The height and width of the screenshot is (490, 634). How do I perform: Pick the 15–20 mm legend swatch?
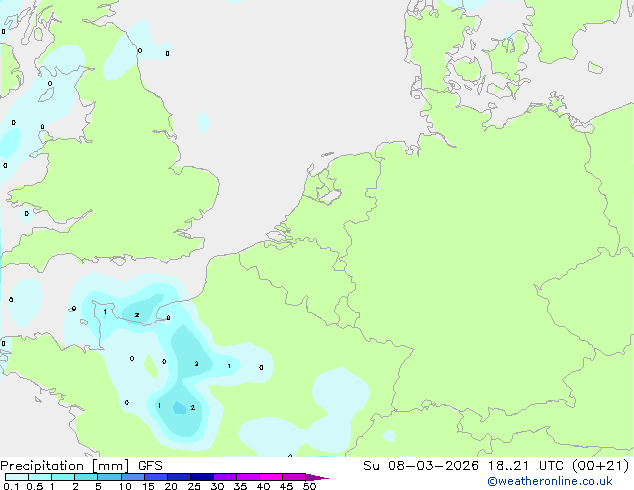(x=156, y=477)
